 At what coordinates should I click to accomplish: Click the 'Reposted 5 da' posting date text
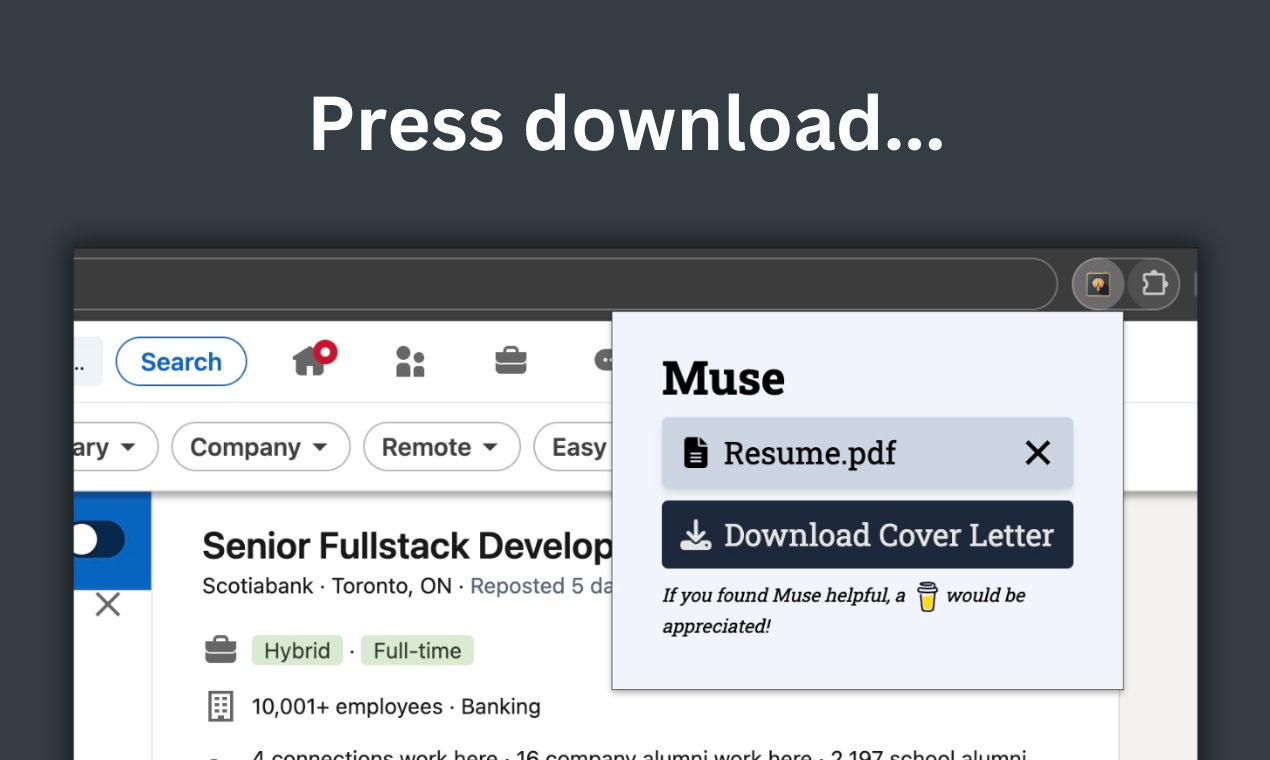pos(541,586)
